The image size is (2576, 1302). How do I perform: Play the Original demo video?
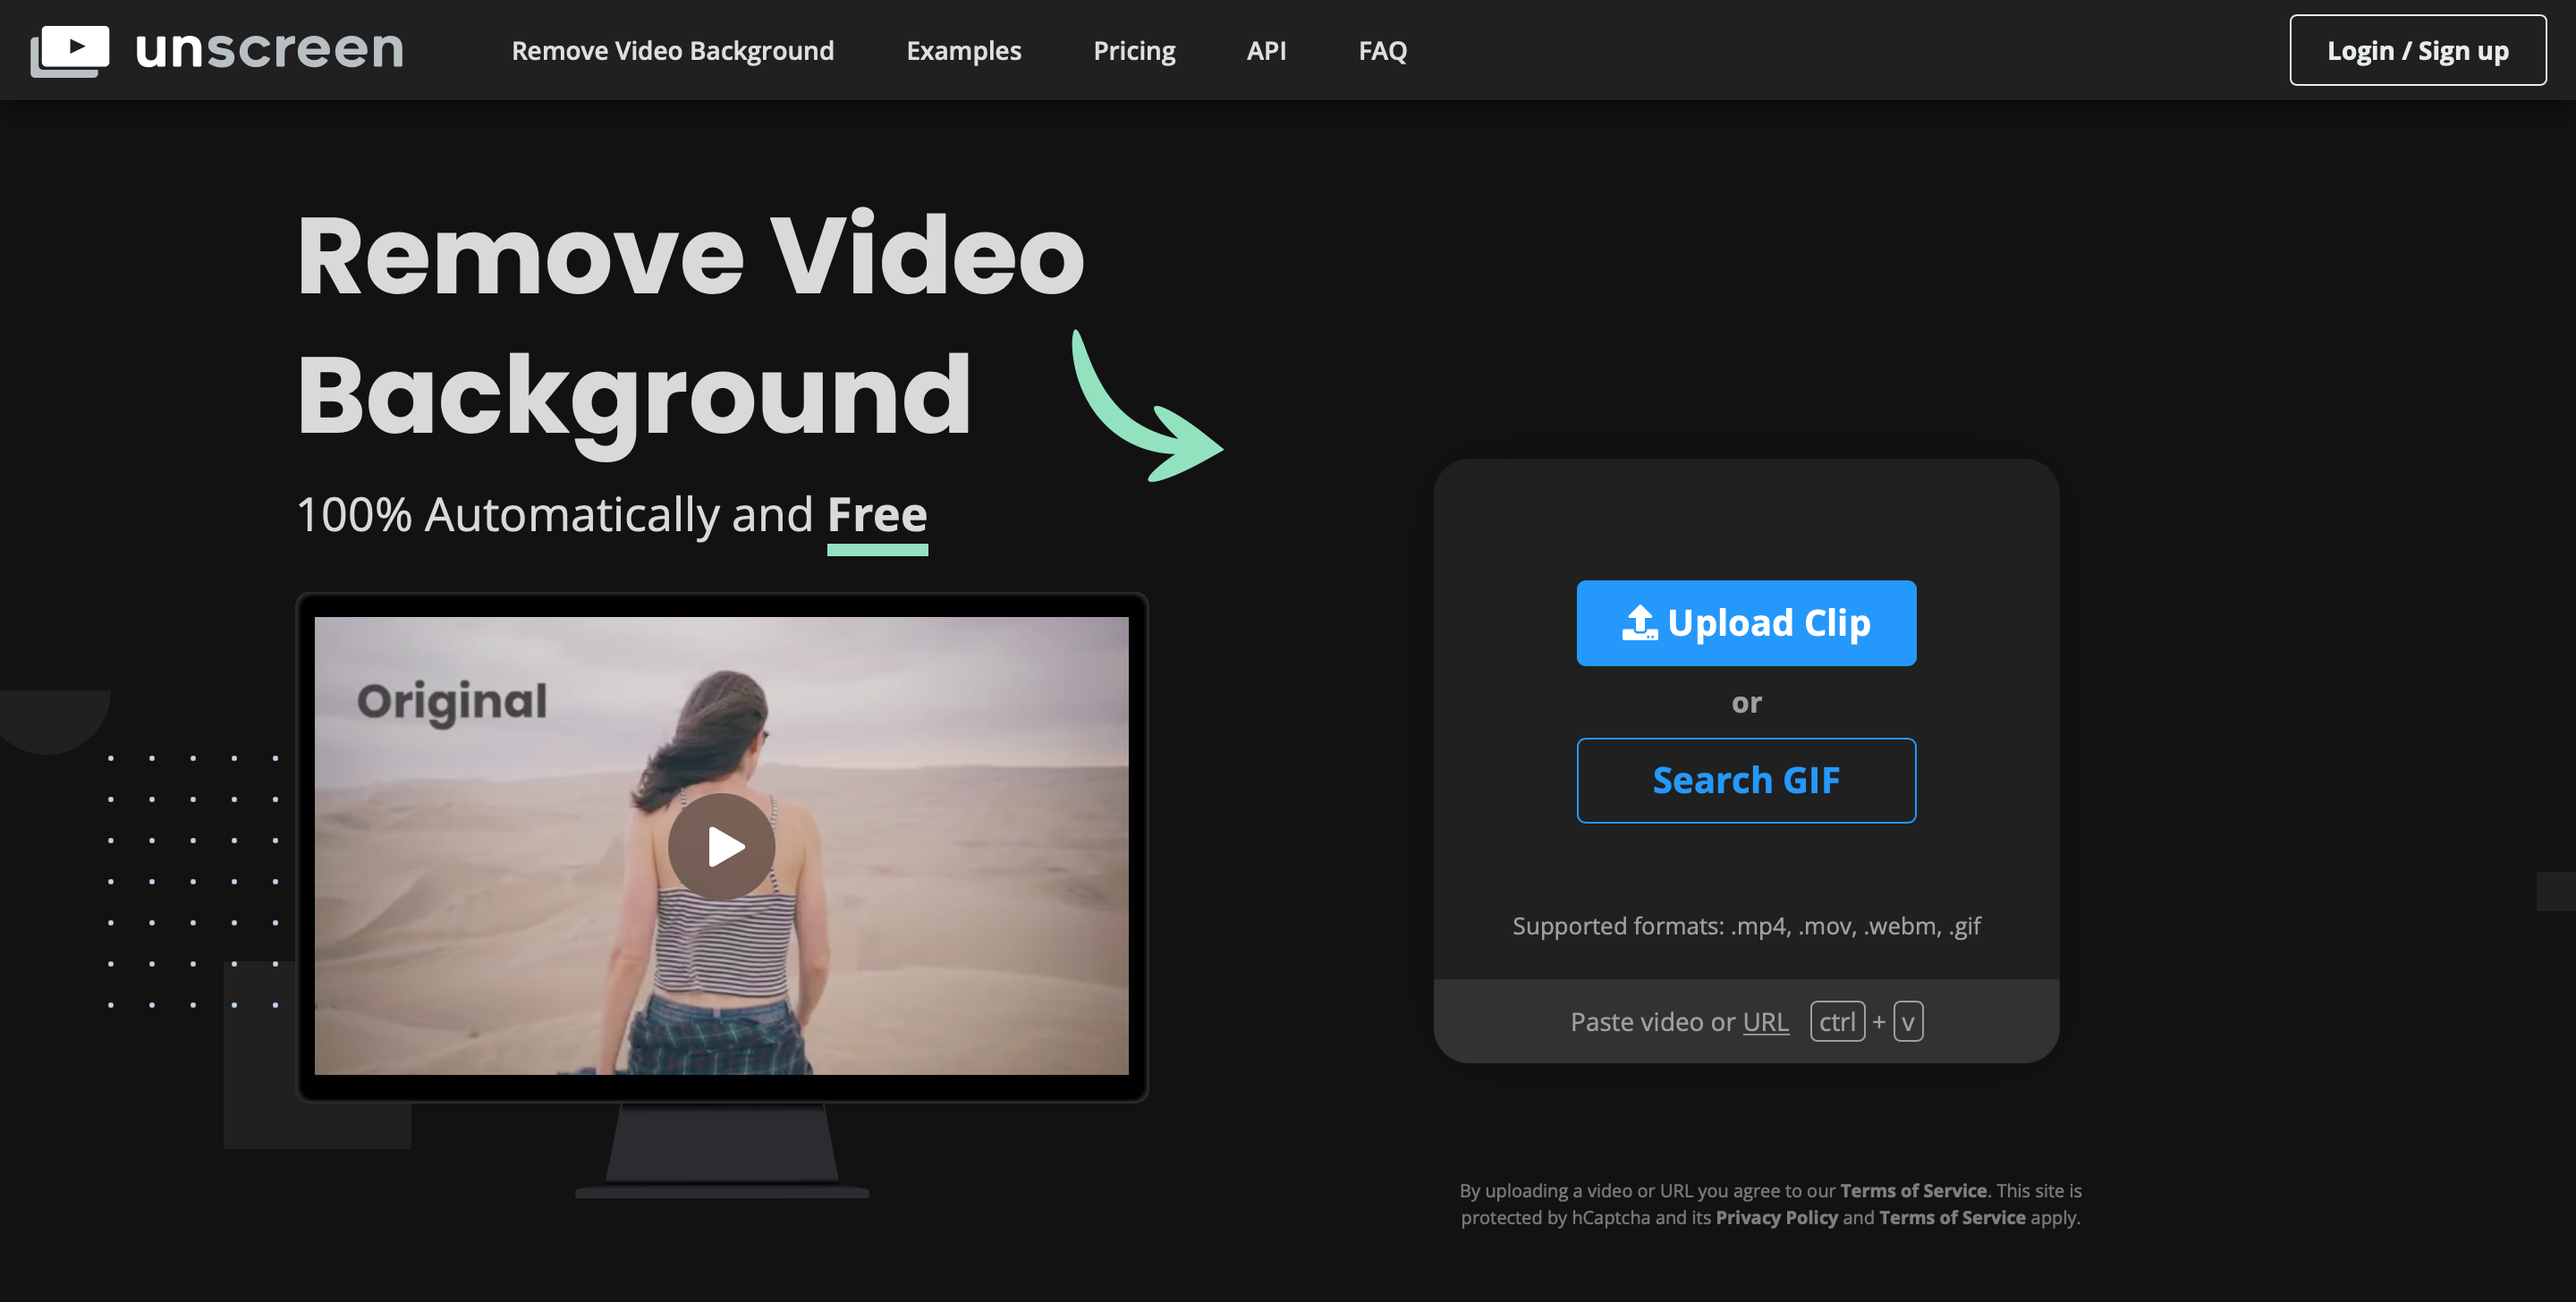click(721, 846)
